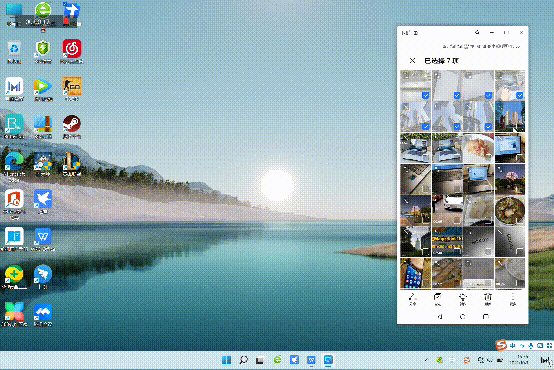Screen dimensions: 554x370
Task: Open the three-dot more options menu
Action: point(513,299)
